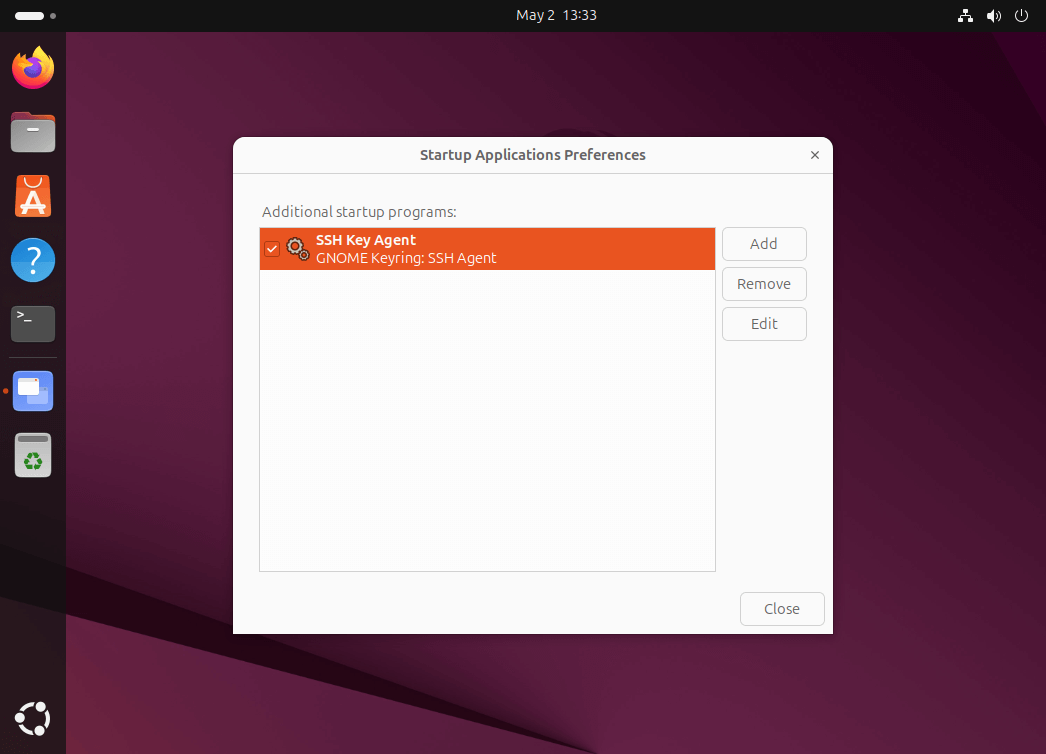The image size is (1046, 754).
Task: Open the power menu icon
Action: pyautogui.click(x=1021, y=15)
